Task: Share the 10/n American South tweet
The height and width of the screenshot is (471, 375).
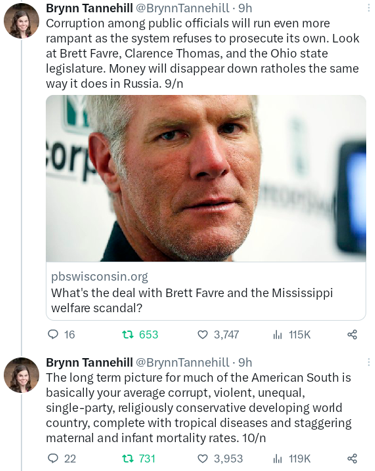Action: [x=352, y=459]
